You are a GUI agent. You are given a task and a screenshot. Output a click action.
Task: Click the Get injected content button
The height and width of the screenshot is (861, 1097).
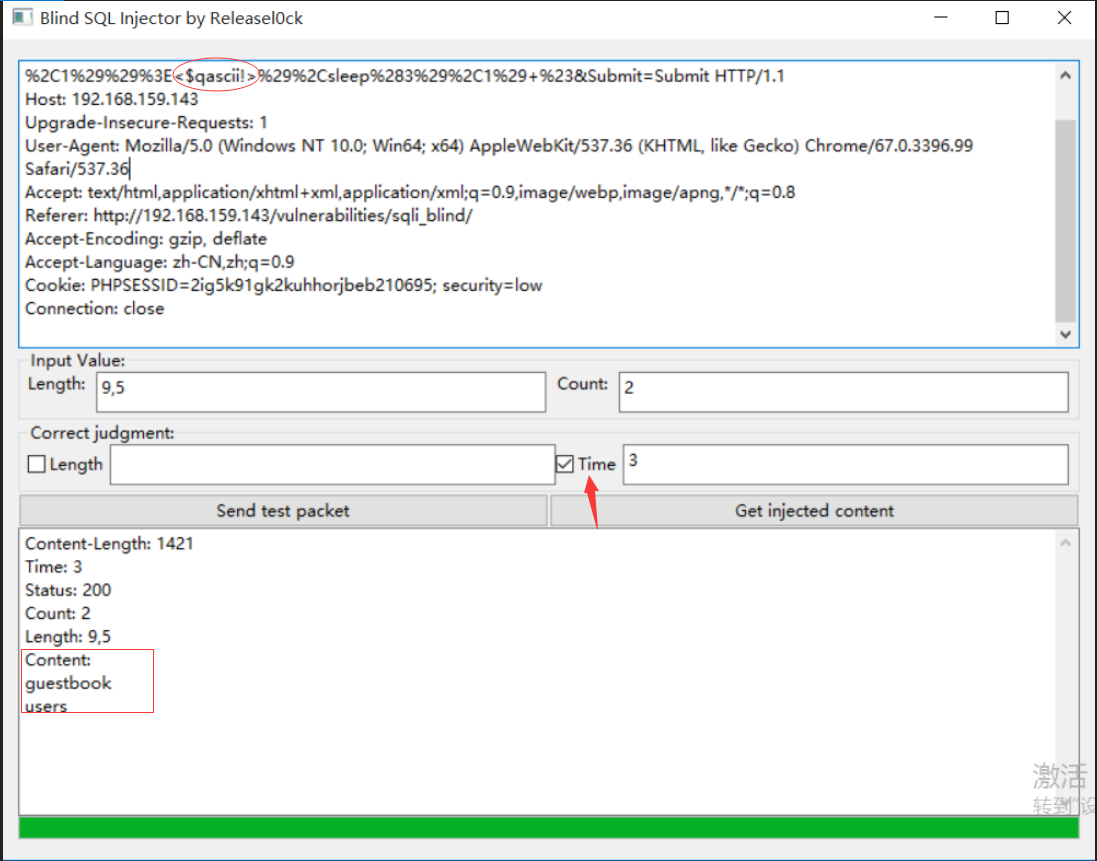pos(814,511)
